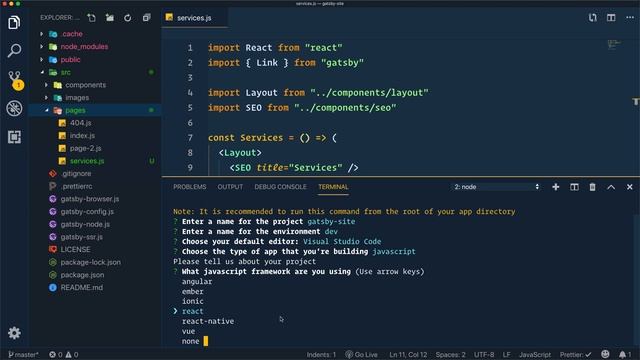This screenshot has height=360, width=640.
Task: Open changes icon in editor toolbar
Action: (593, 18)
